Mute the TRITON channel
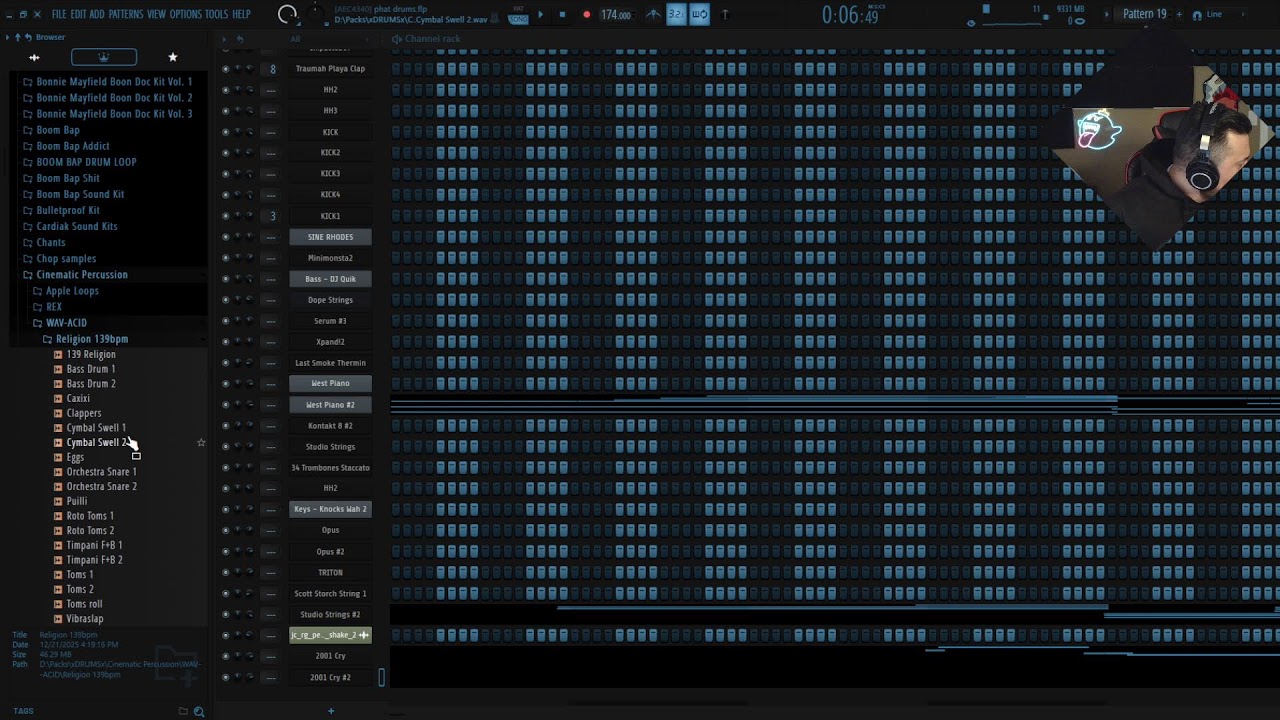Image resolution: width=1280 pixels, height=720 pixels. click(225, 573)
